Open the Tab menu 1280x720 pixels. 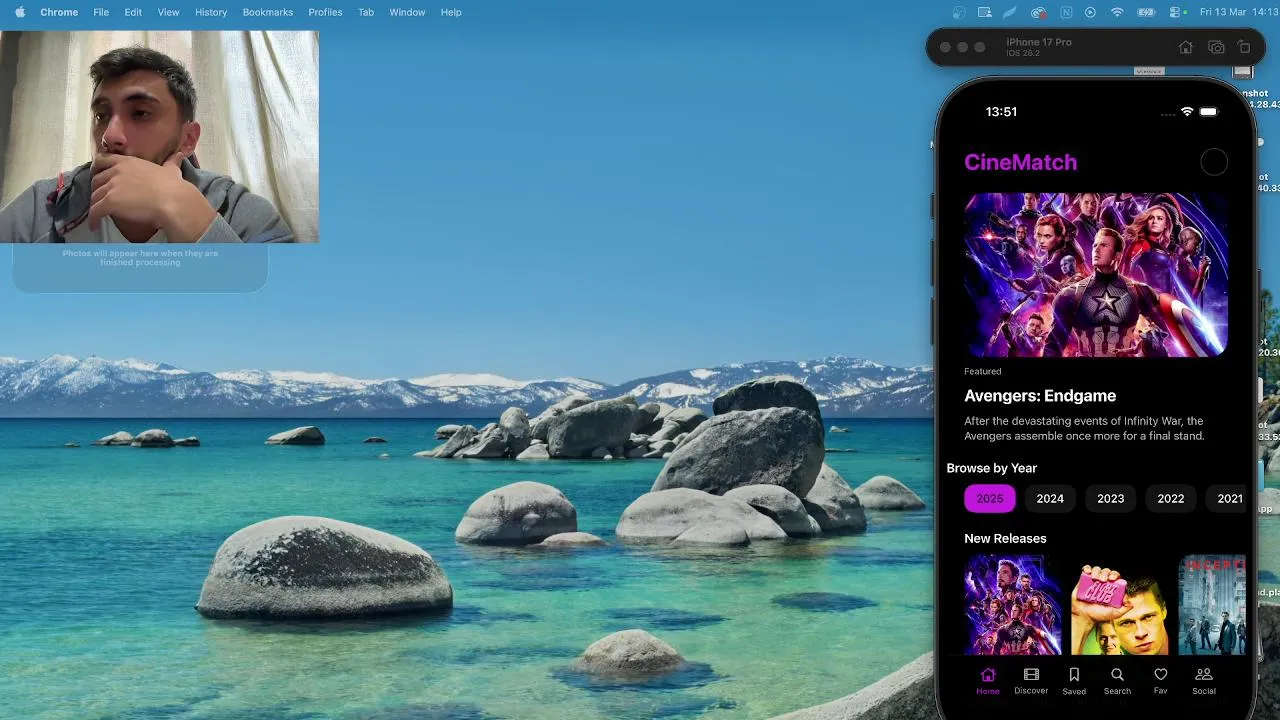(x=366, y=12)
